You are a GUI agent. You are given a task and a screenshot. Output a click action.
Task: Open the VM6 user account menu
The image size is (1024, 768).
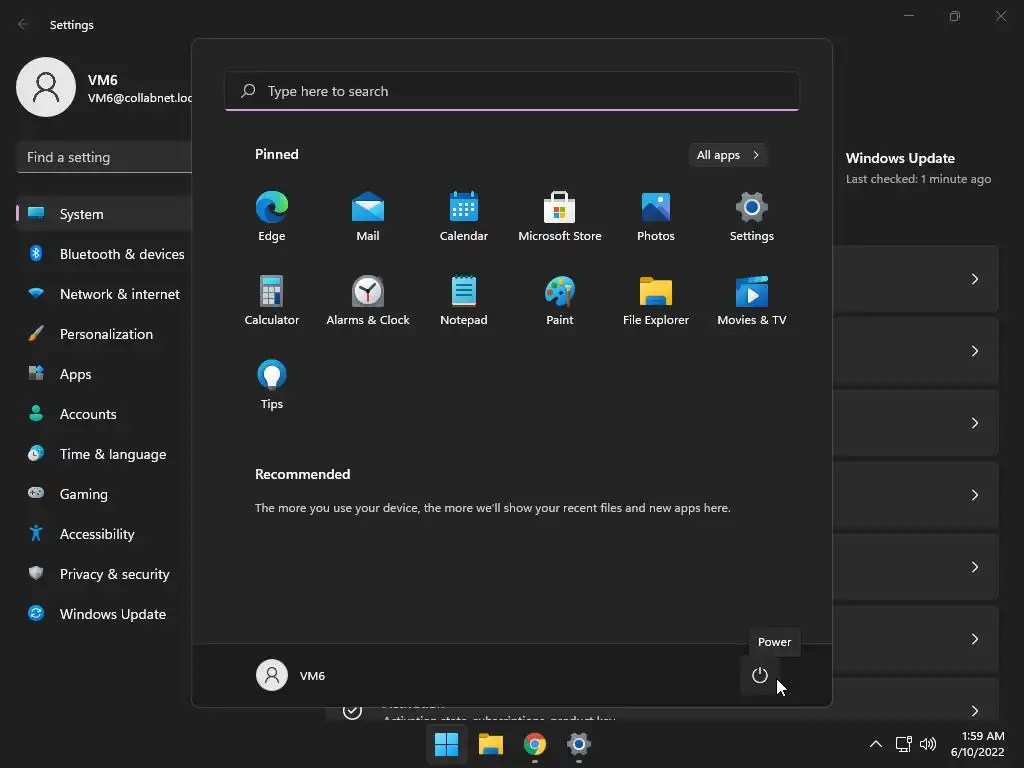pyautogui.click(x=291, y=675)
